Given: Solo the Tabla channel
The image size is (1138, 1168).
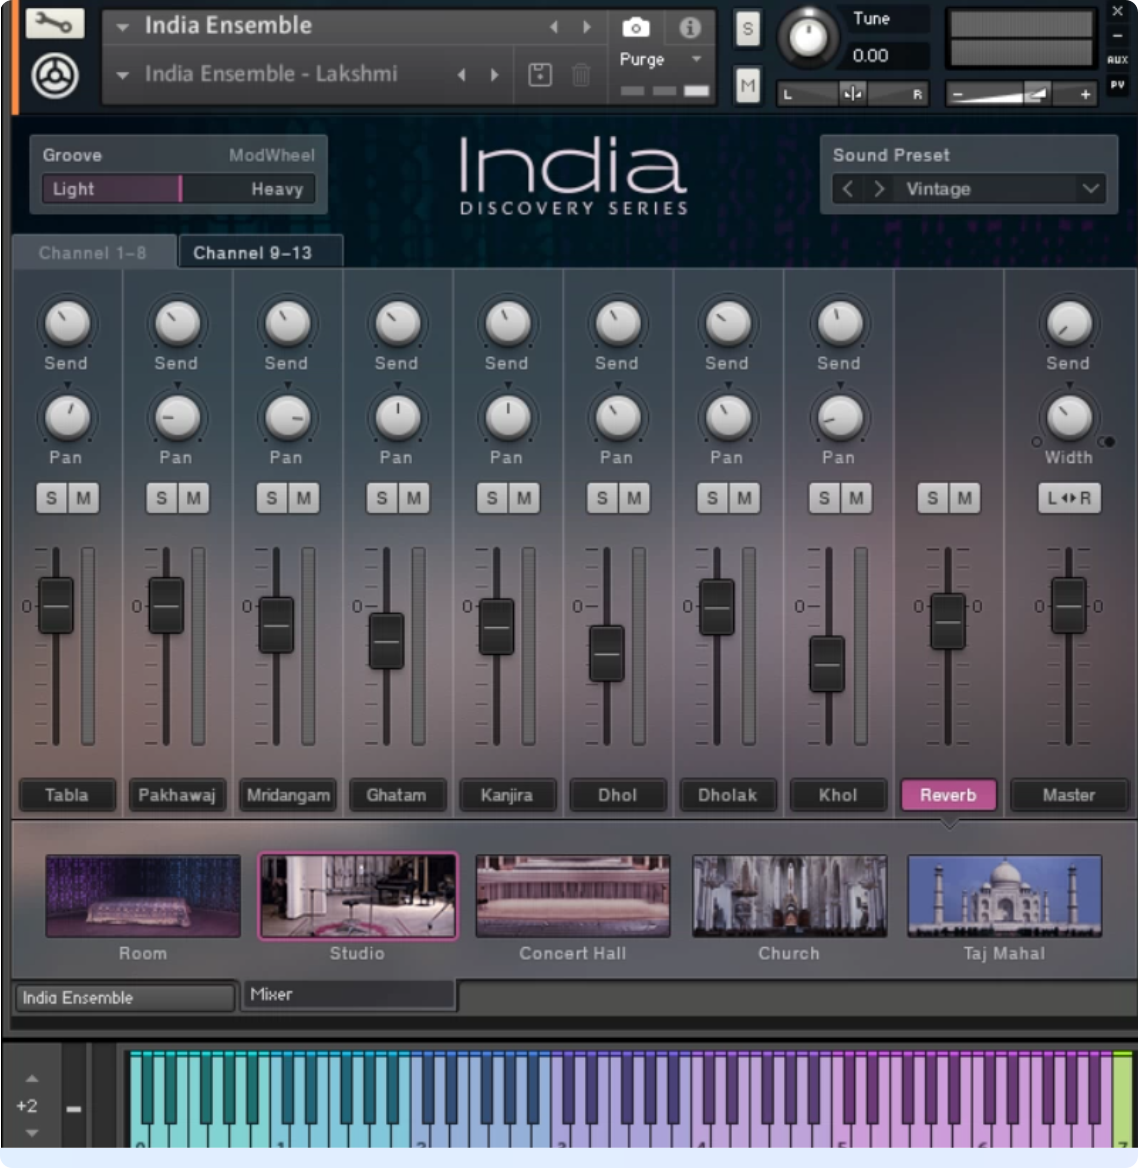Looking at the screenshot, I should 51,498.
